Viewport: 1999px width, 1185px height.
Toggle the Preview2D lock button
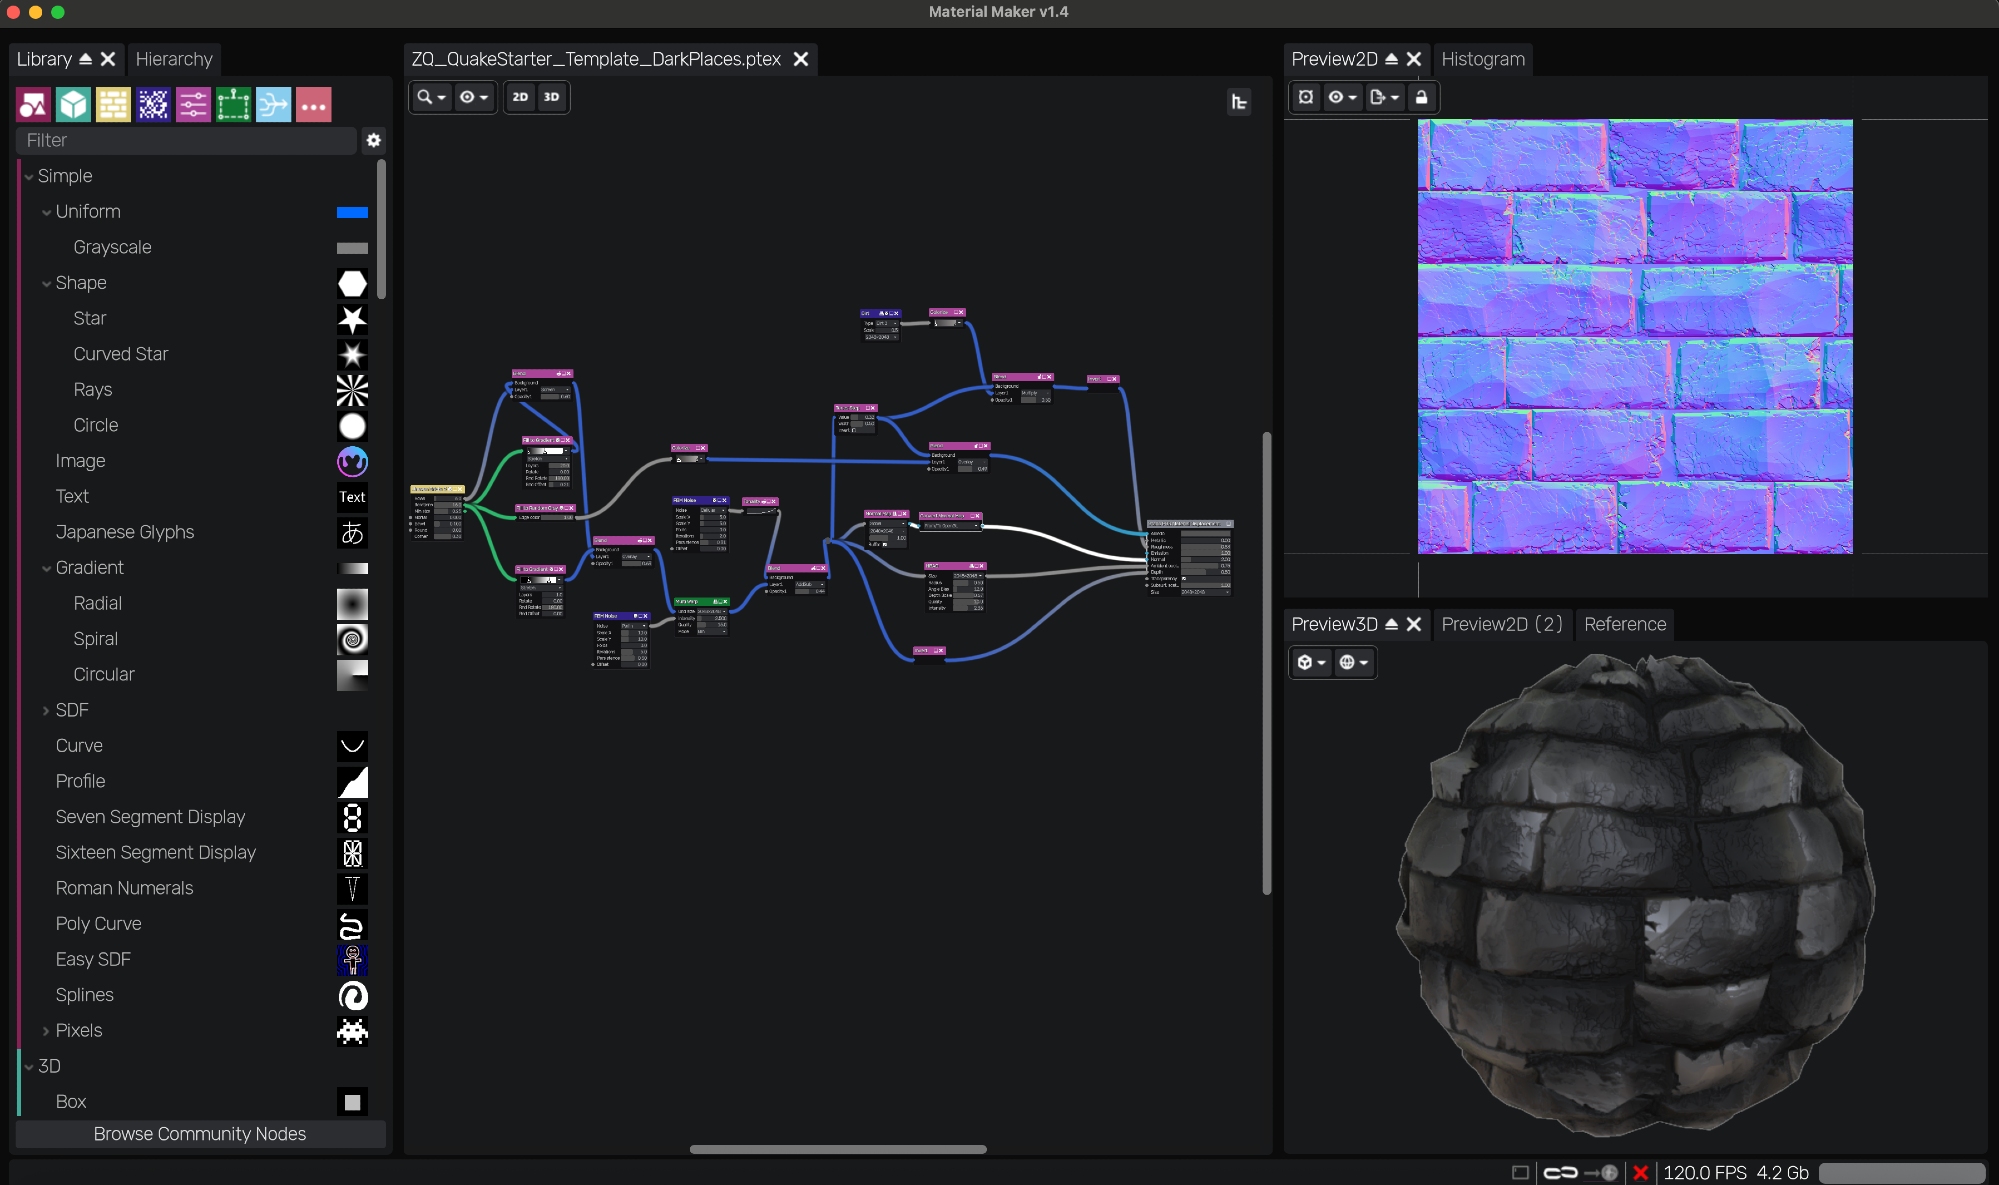[1421, 97]
